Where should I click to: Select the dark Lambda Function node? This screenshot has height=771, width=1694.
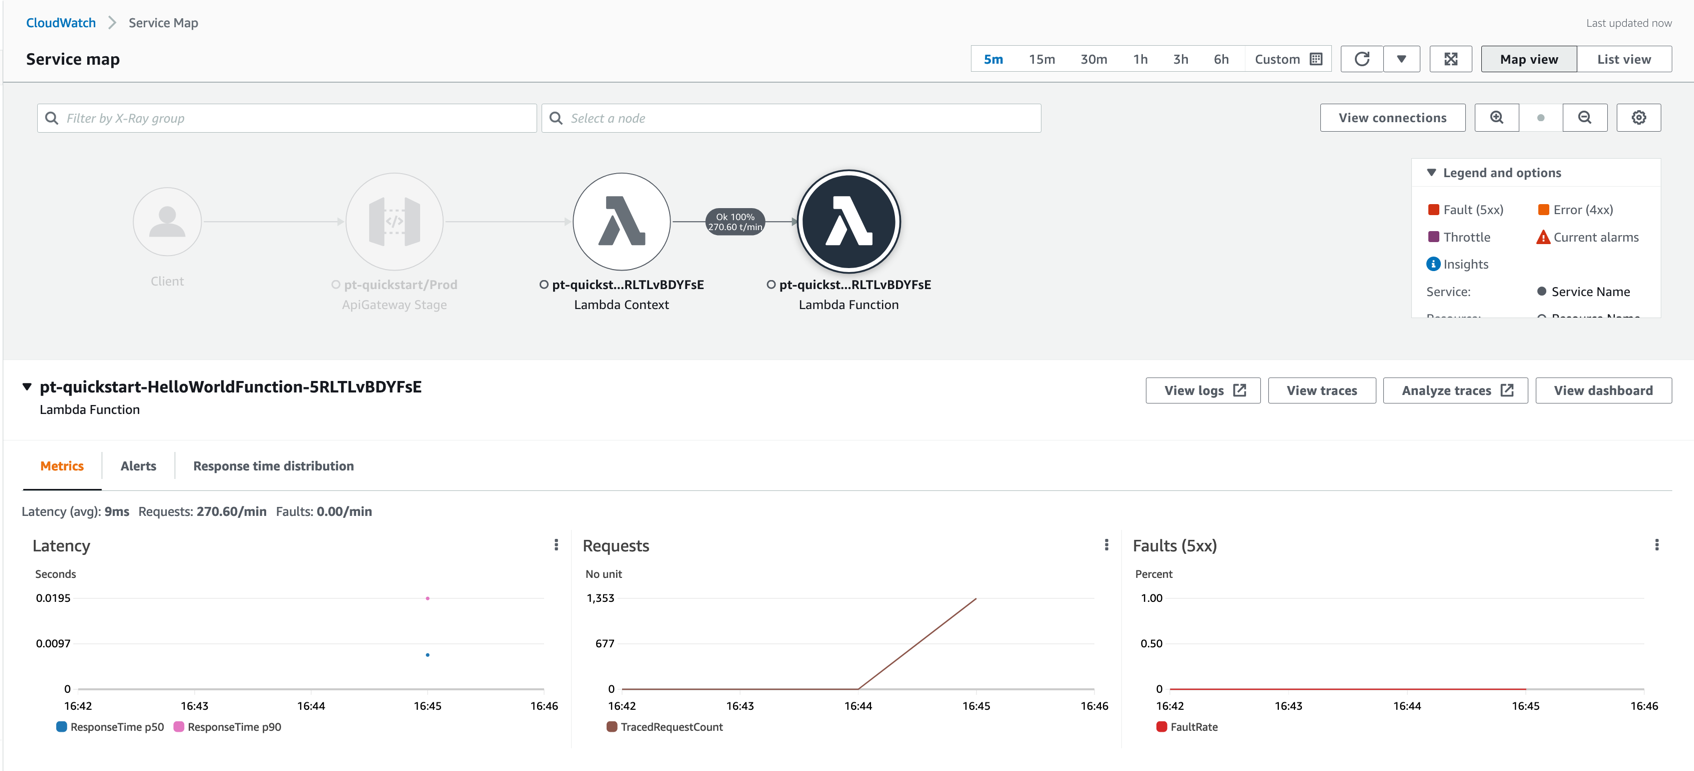point(848,221)
